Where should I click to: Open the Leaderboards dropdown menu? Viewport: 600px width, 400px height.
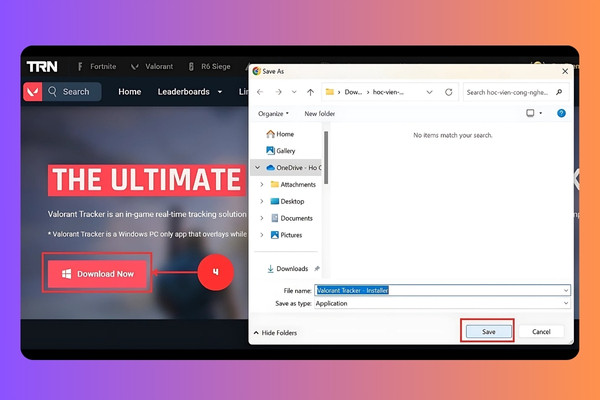click(190, 92)
